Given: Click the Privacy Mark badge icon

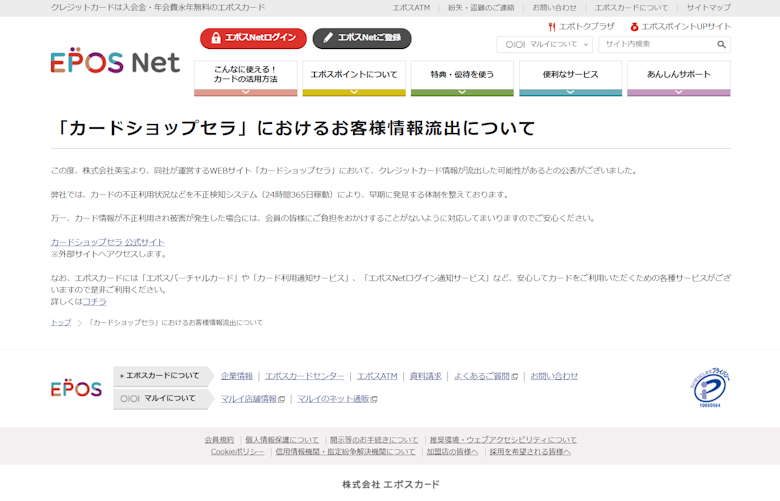Looking at the screenshot, I should coord(710,388).
